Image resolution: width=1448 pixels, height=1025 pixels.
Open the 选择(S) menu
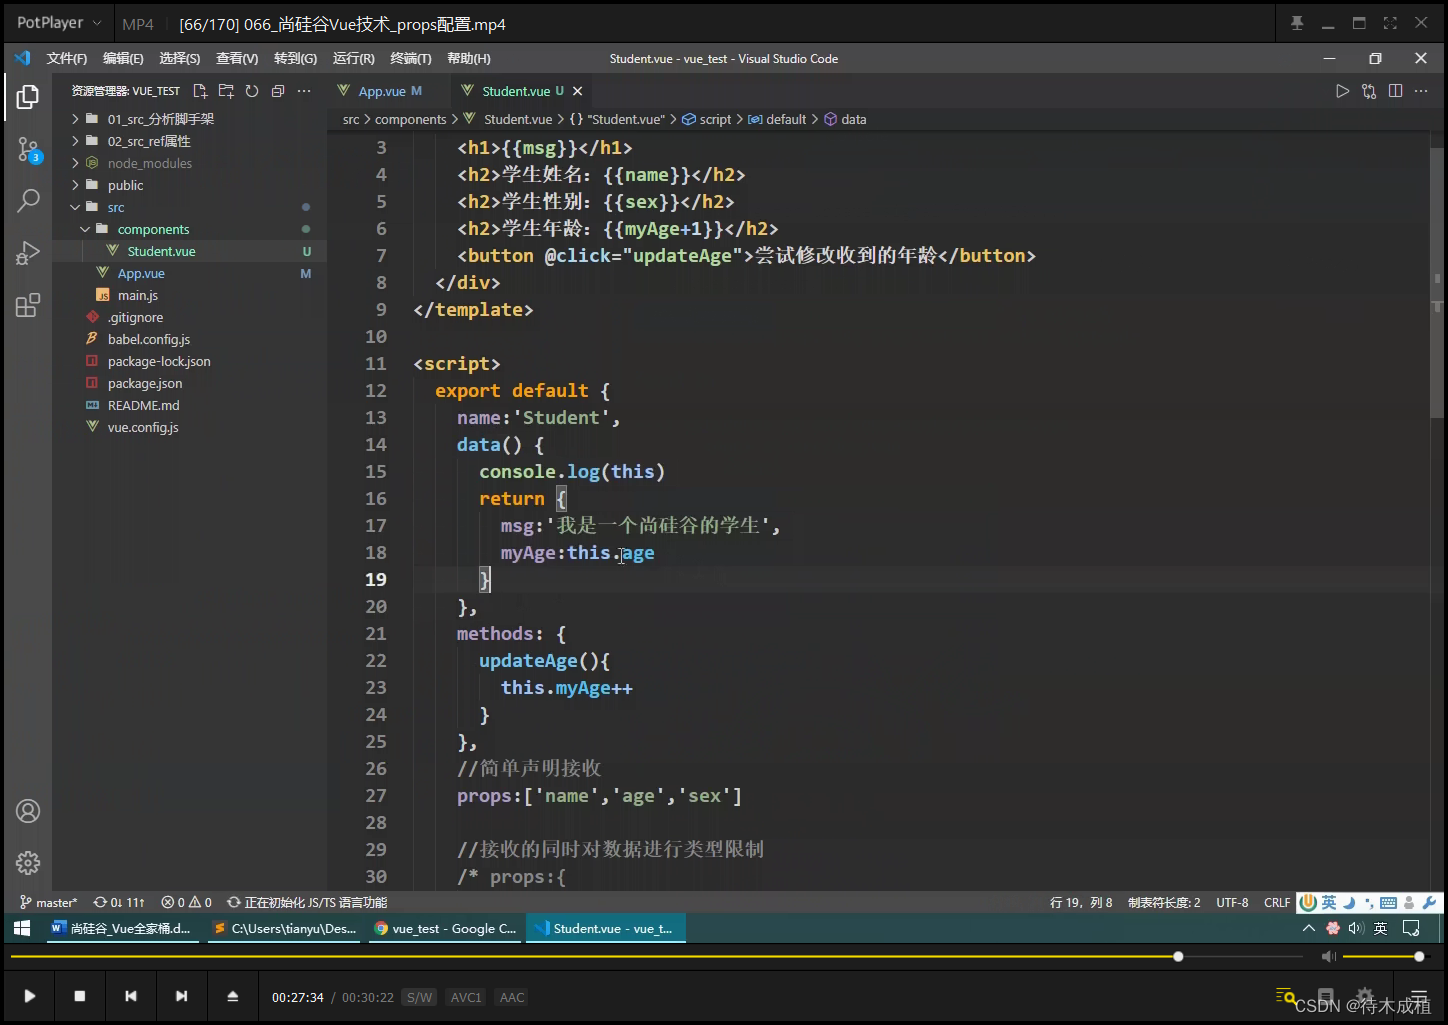[180, 58]
